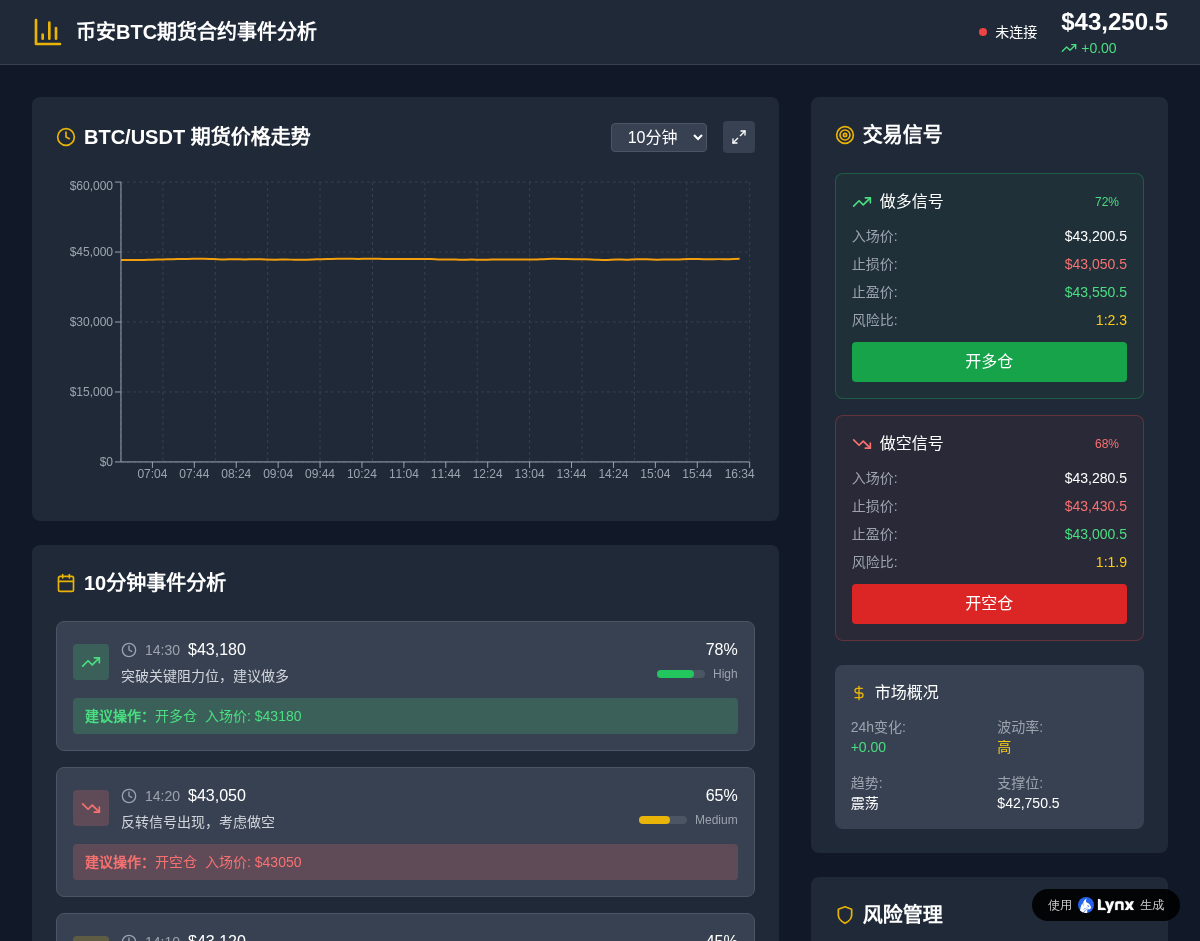Click the dollar icon beside 市场概况
Viewport: 1200px width, 941px height.
tap(859, 693)
